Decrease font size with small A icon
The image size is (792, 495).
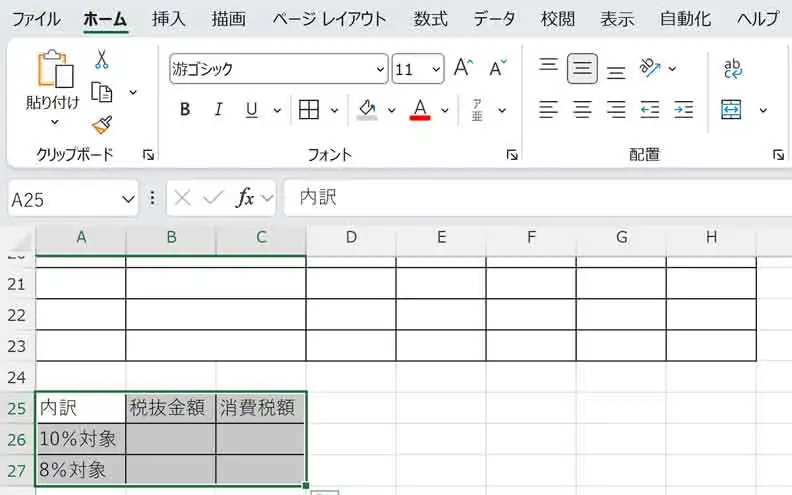(498, 68)
